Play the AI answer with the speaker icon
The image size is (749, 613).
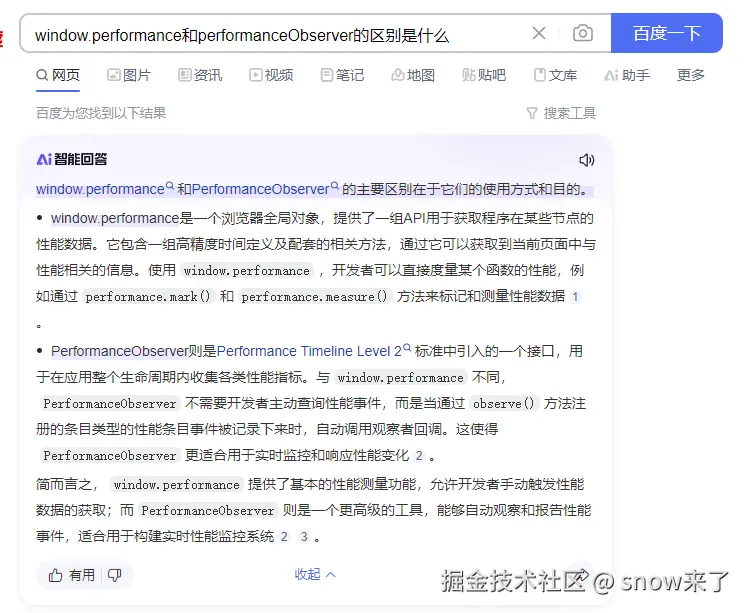[587, 160]
